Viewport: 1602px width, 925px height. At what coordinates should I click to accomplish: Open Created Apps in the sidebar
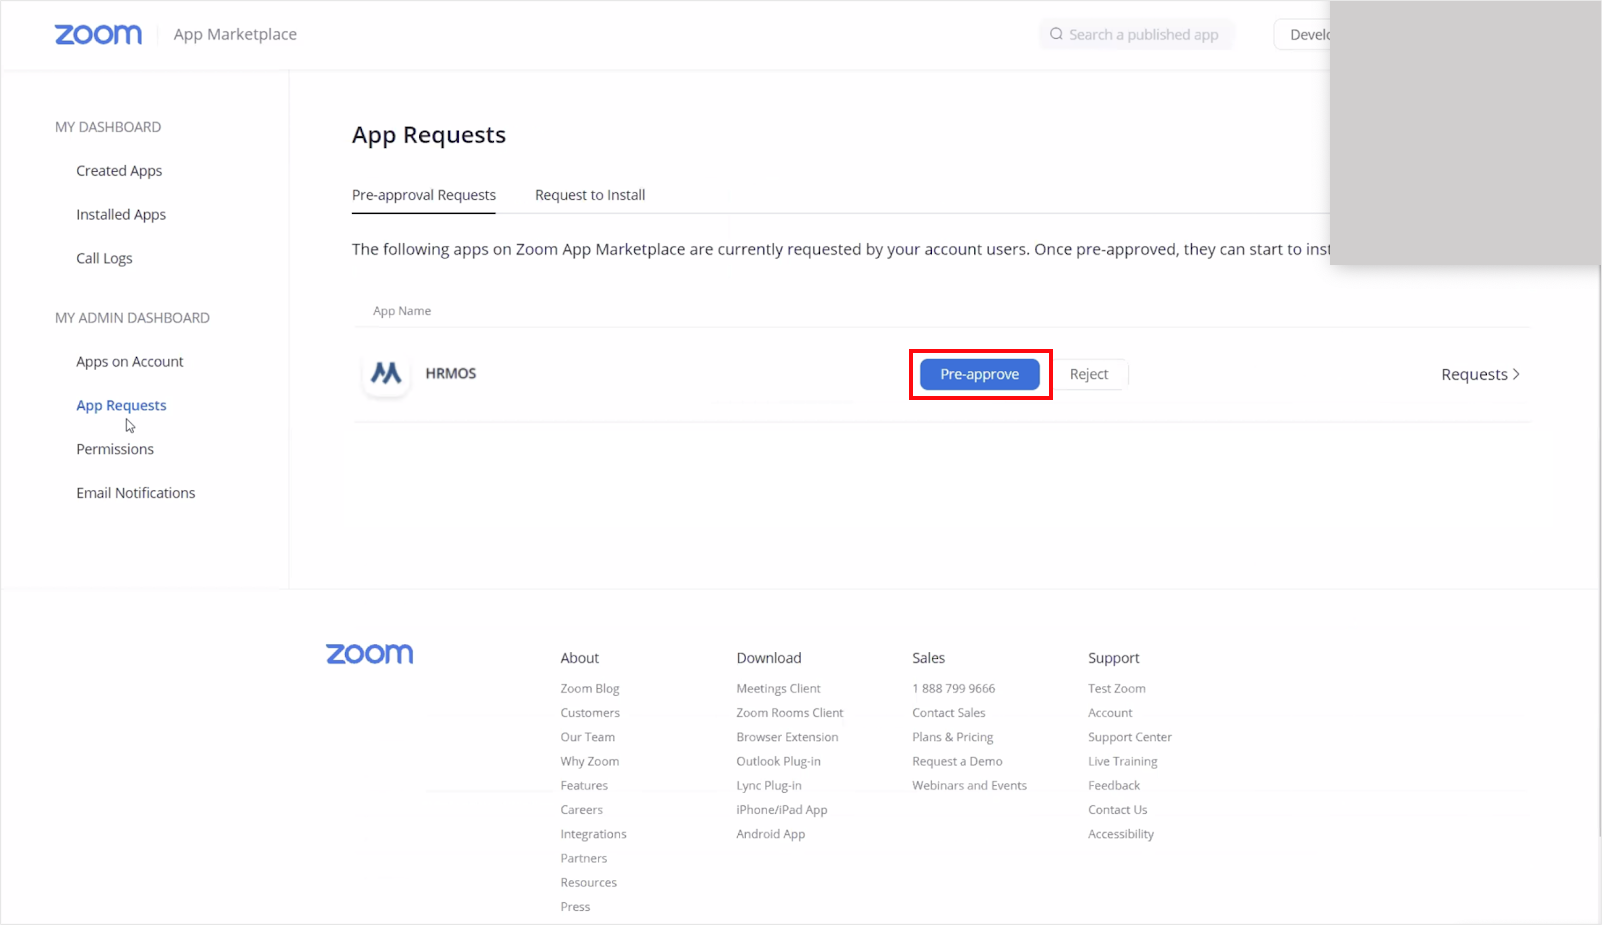(119, 171)
